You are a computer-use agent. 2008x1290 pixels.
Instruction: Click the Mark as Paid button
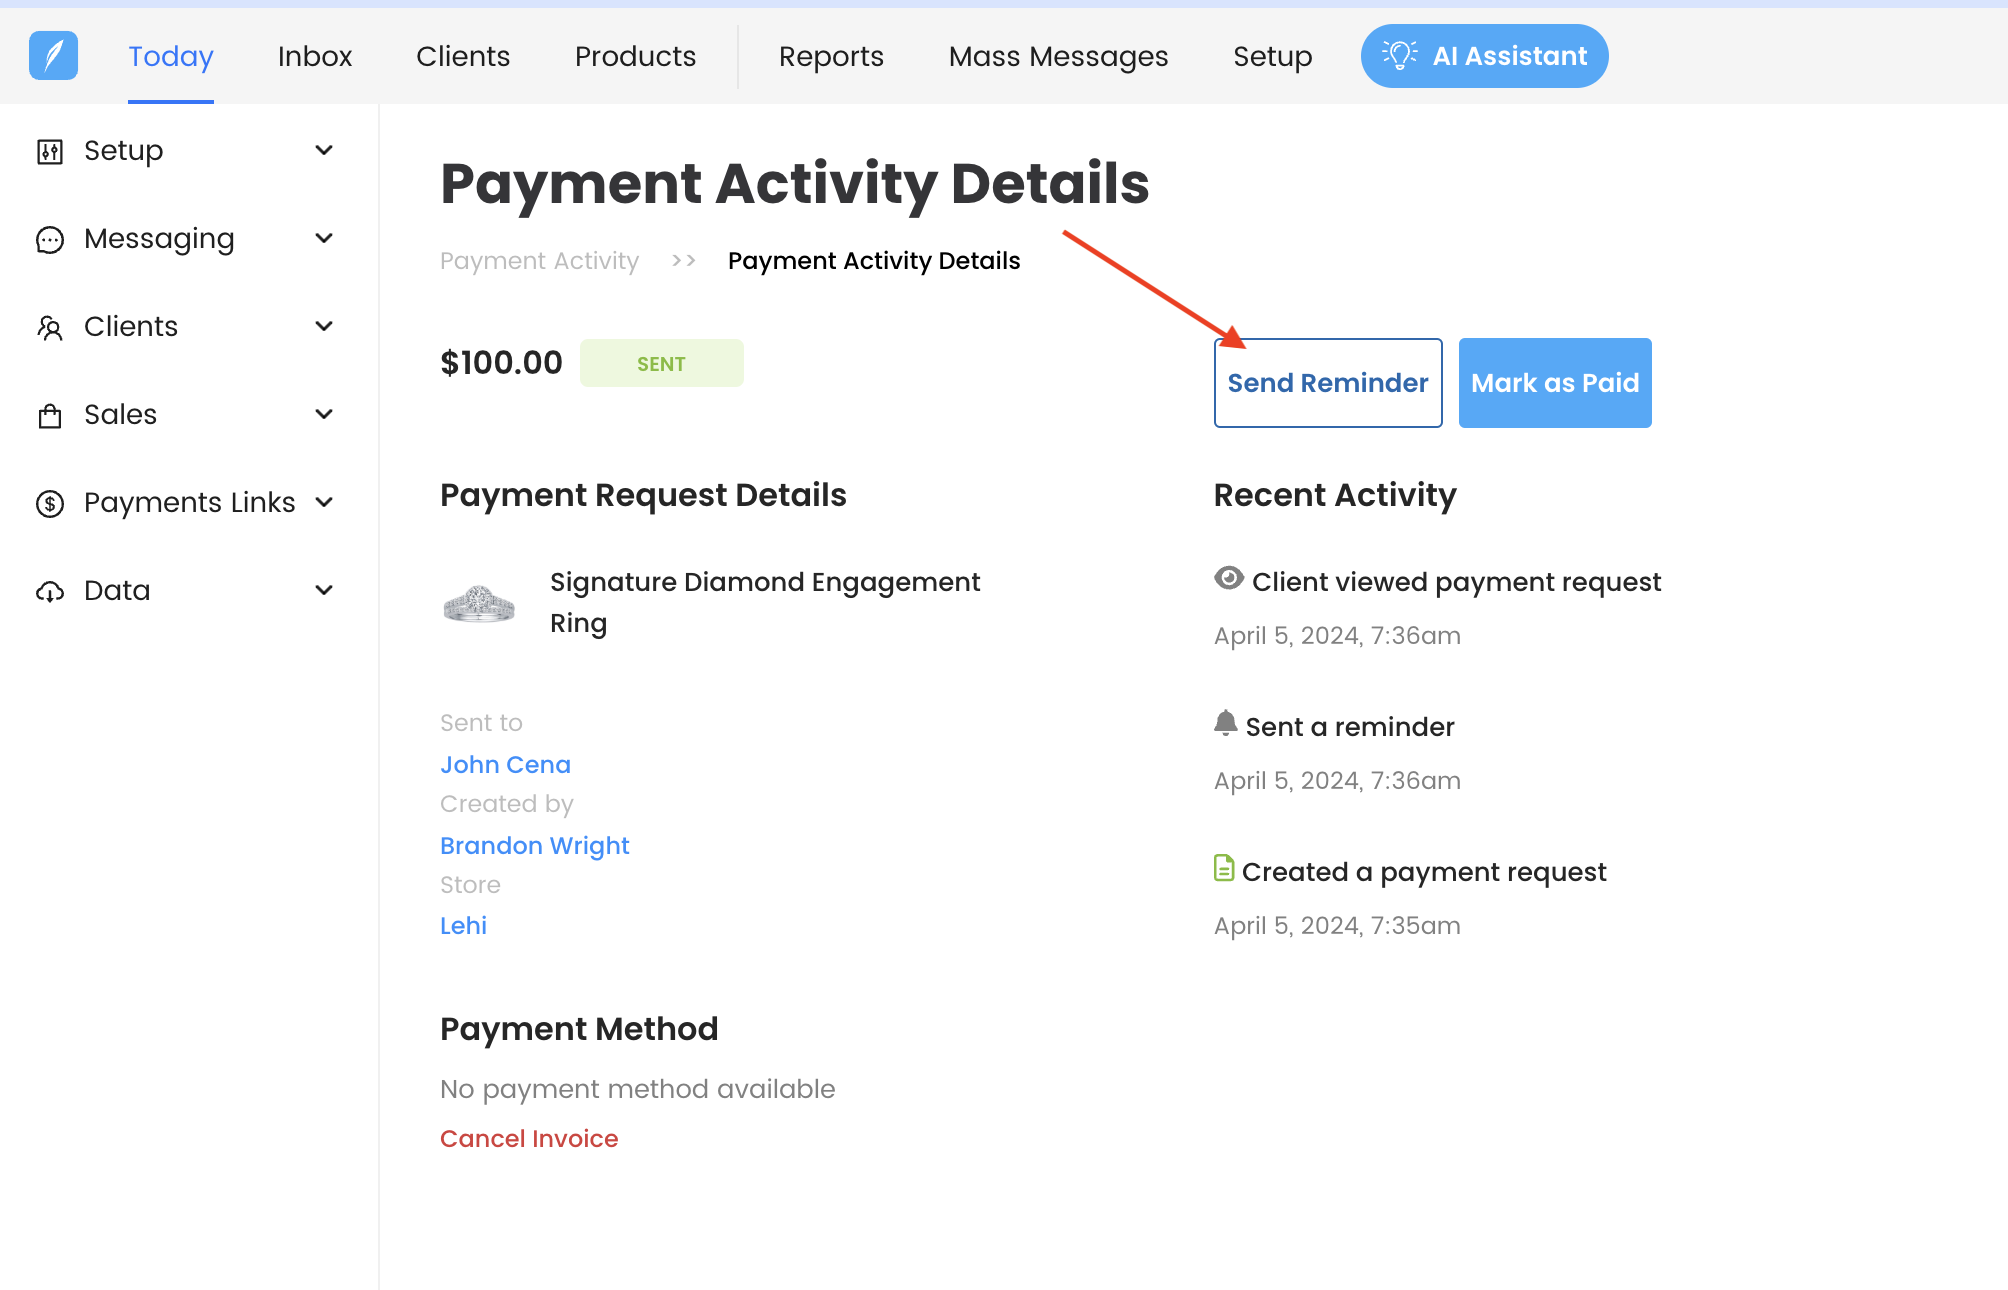point(1554,383)
